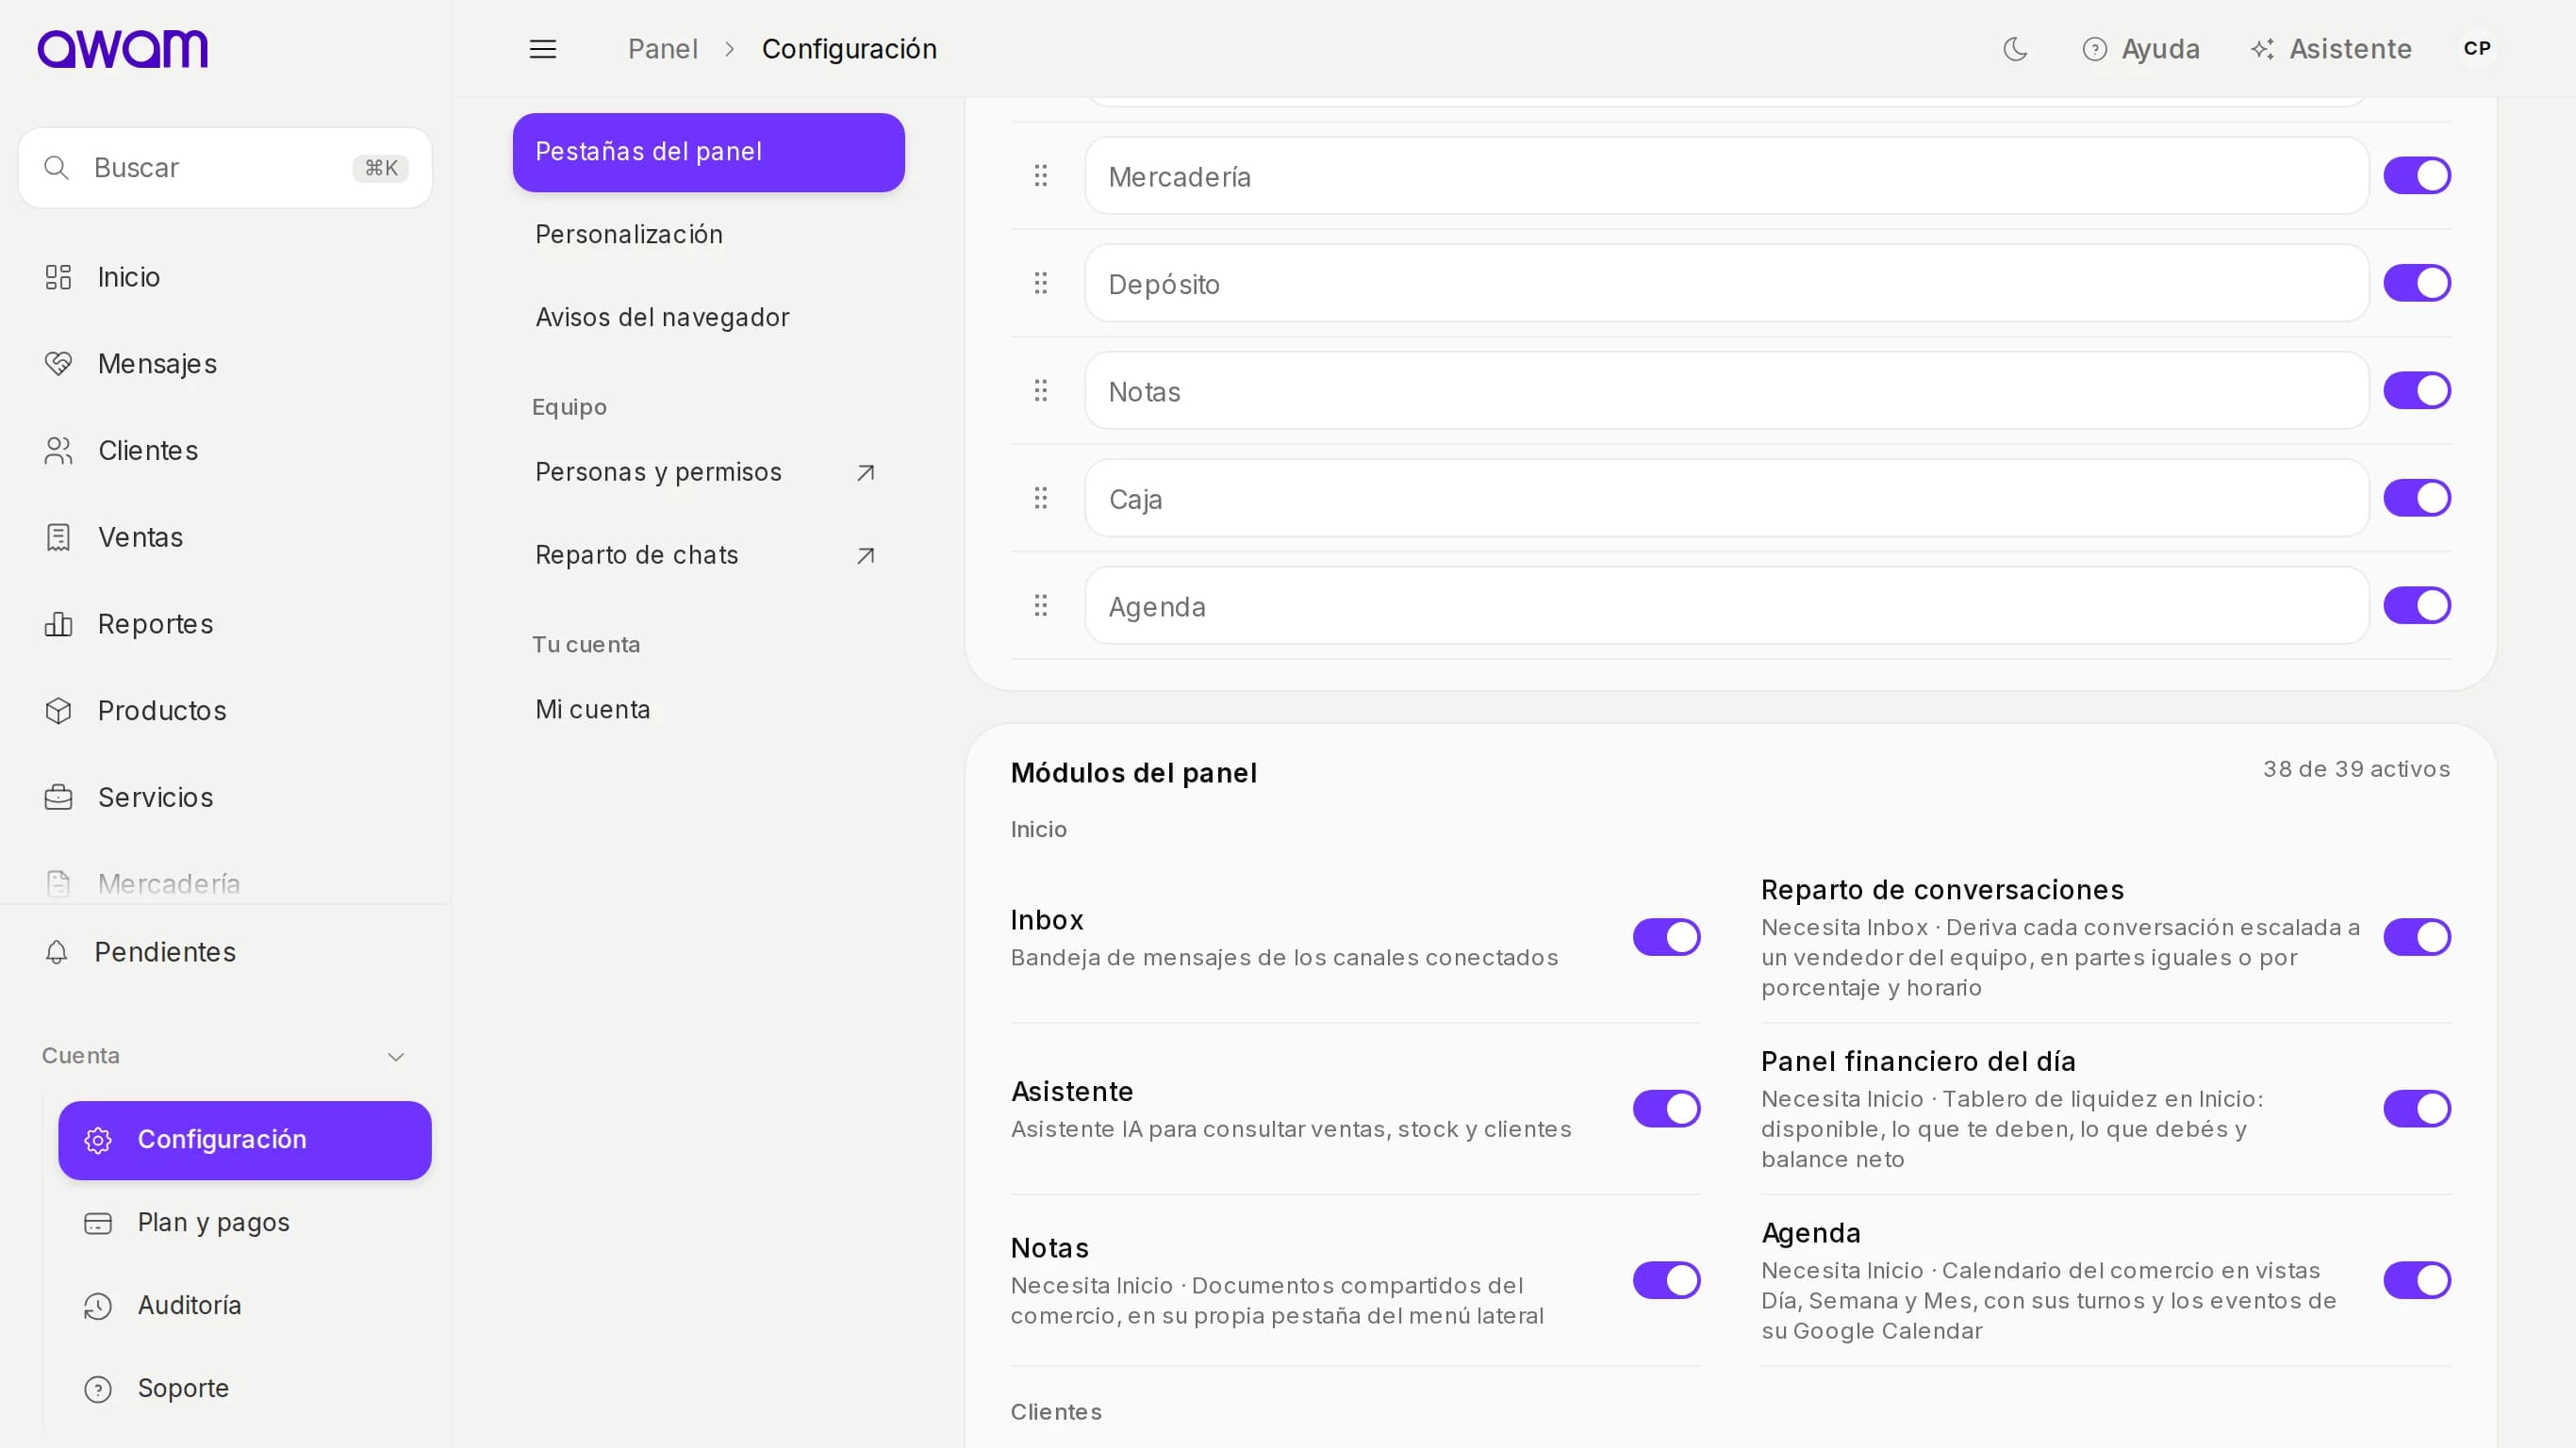Open Avisos del navegador settings

click(x=708, y=318)
